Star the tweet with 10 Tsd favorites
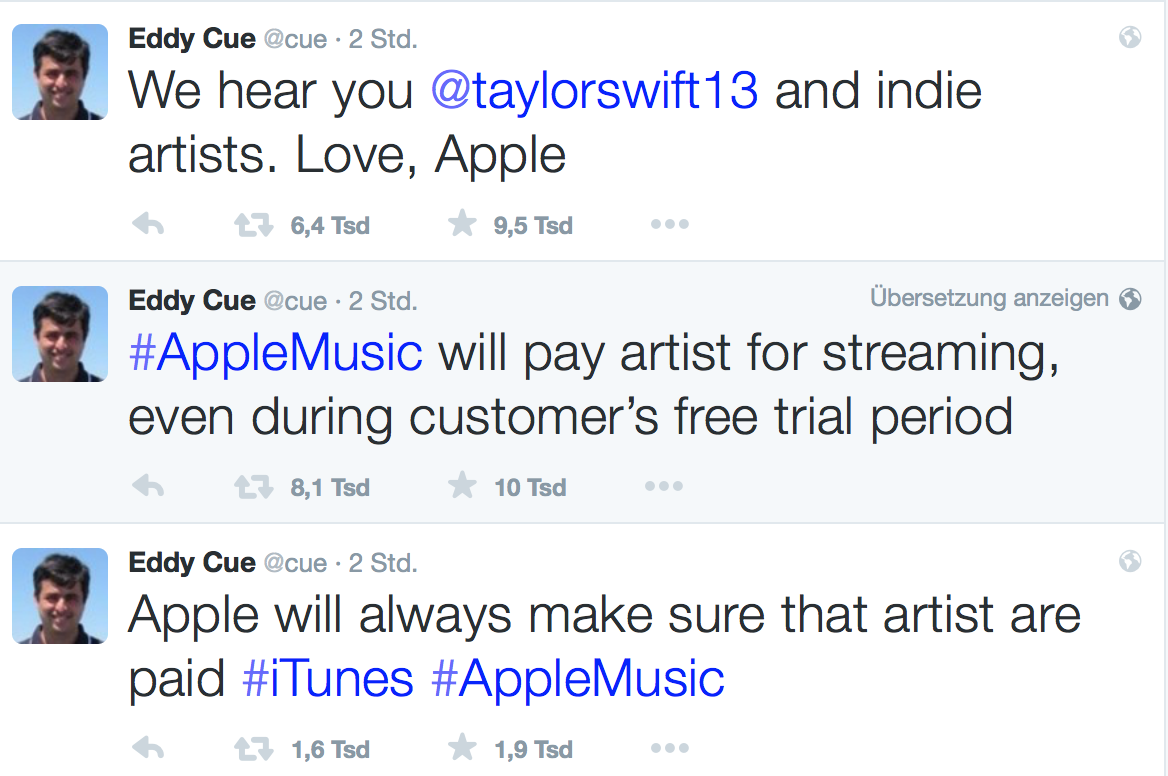This screenshot has height=776, width=1168. point(462,487)
